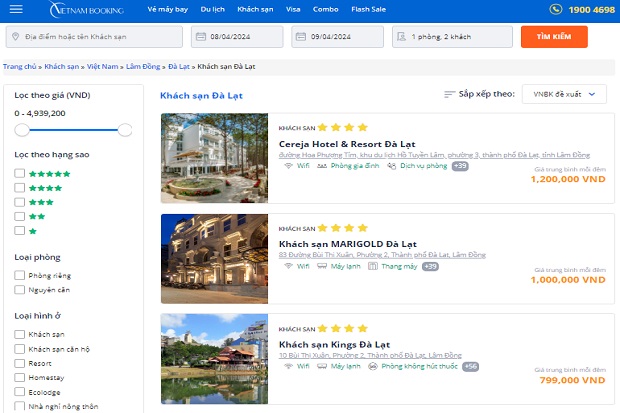The height and width of the screenshot is (413, 620).
Task: Open Cereja Hotel & Resort Đà Lạt title
Action: [x=347, y=144]
